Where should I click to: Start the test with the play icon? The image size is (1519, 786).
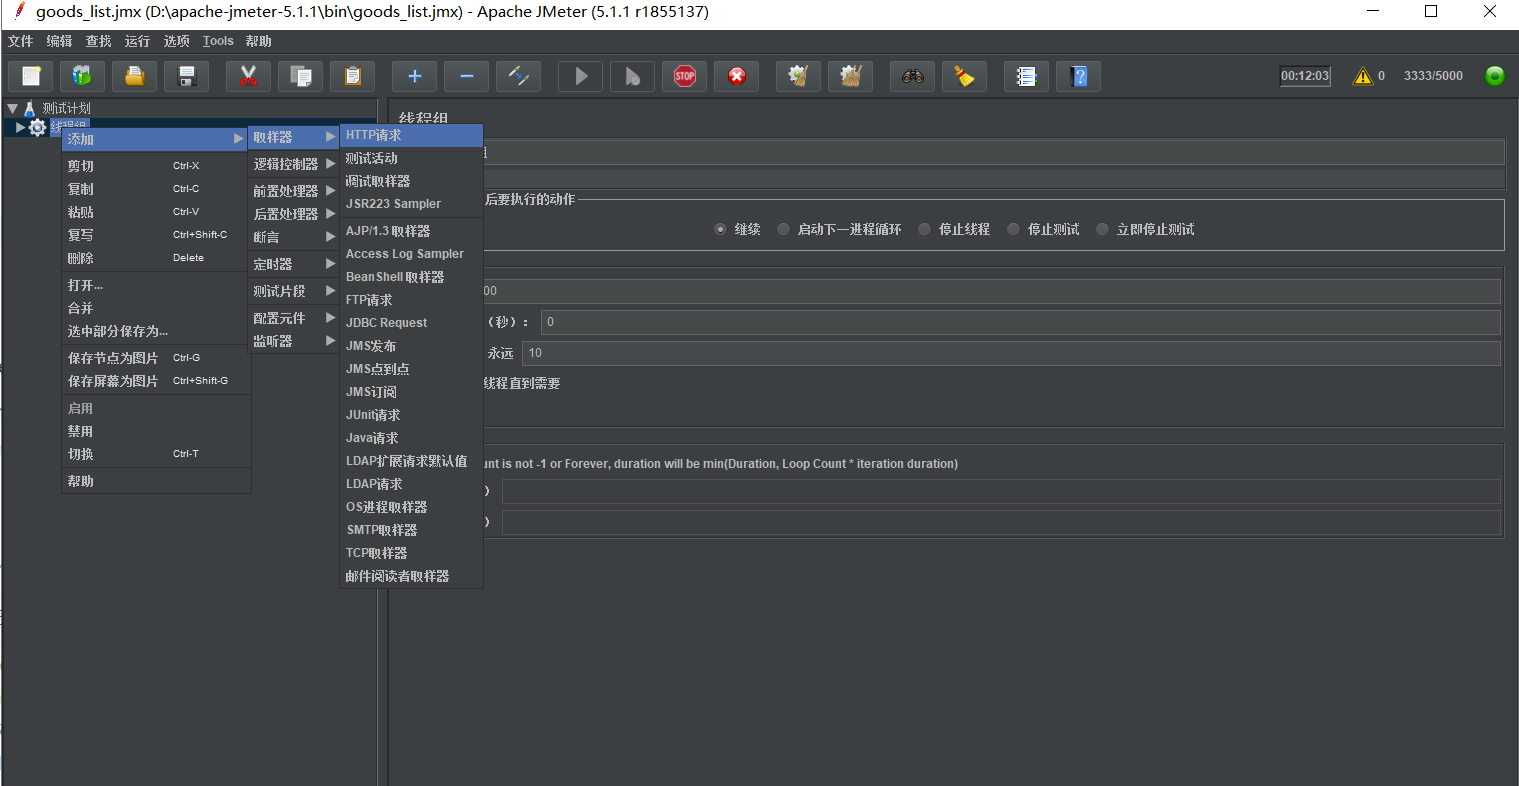pyautogui.click(x=580, y=76)
